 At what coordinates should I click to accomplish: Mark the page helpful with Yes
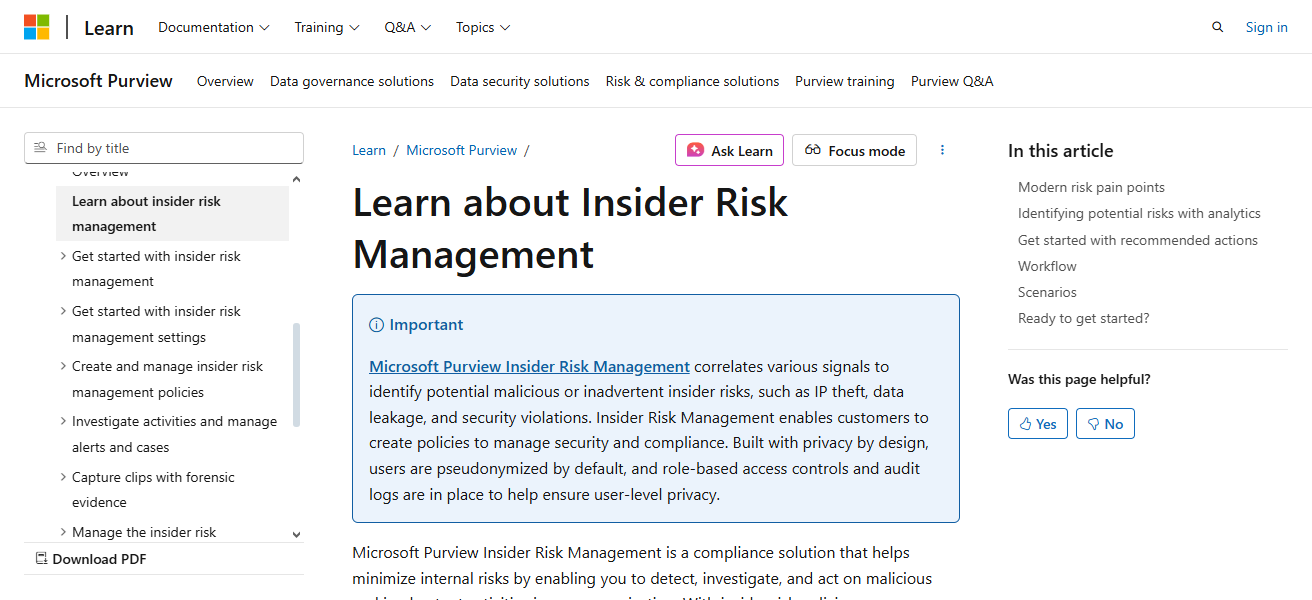pos(1037,423)
